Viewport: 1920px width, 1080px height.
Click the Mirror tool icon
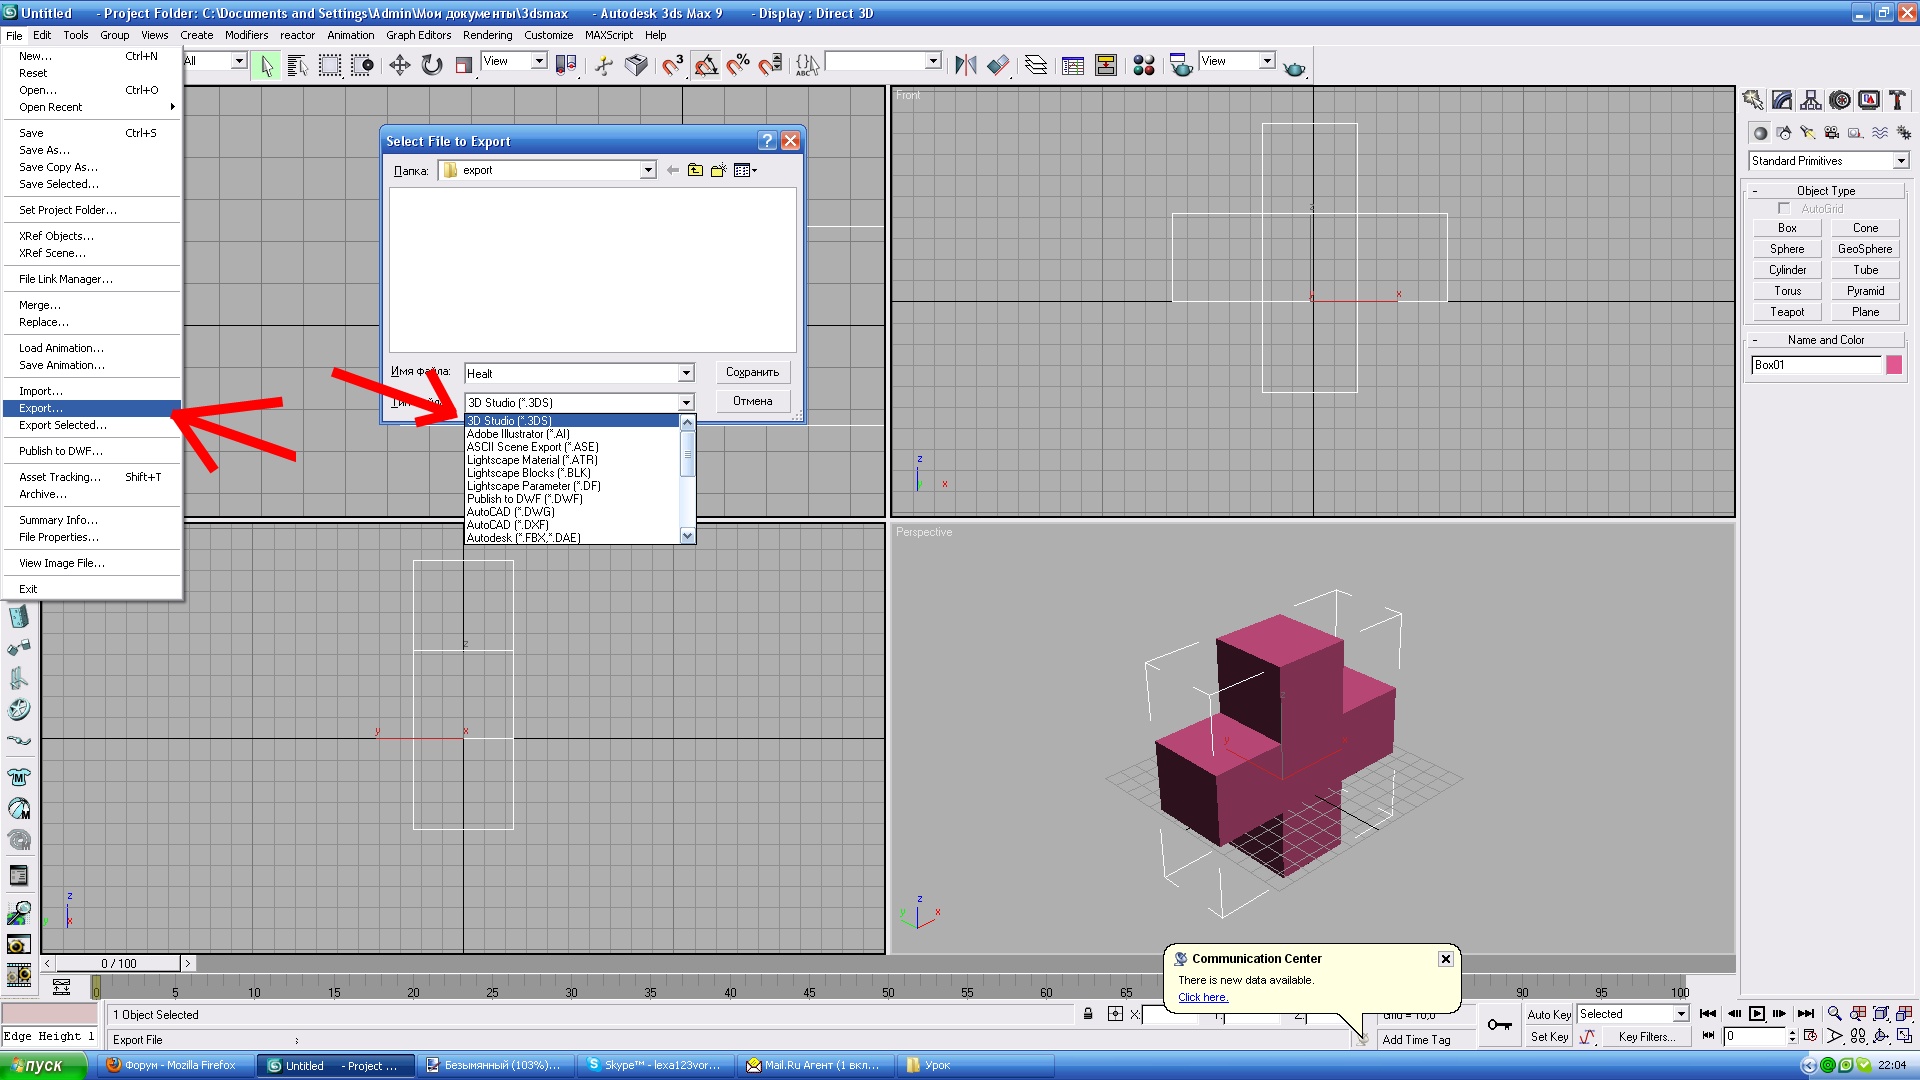coord(965,66)
